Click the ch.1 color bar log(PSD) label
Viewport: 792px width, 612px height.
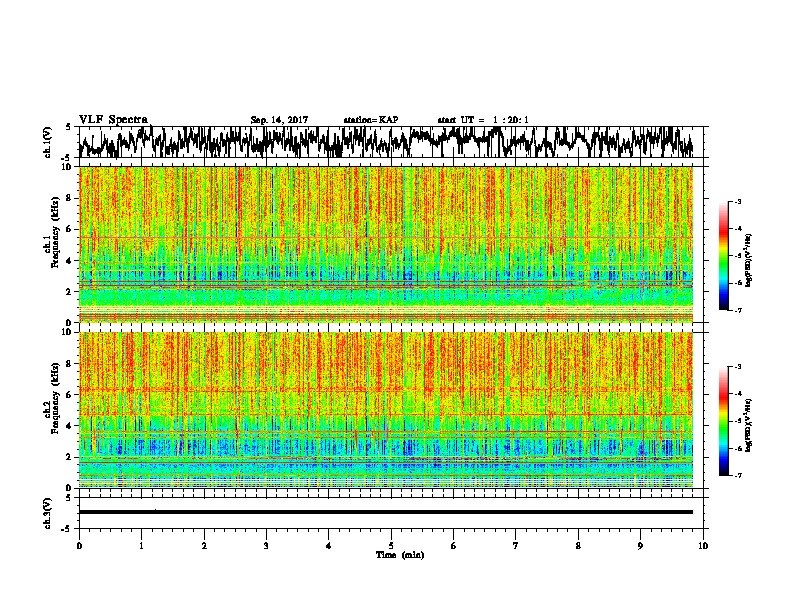748,260
